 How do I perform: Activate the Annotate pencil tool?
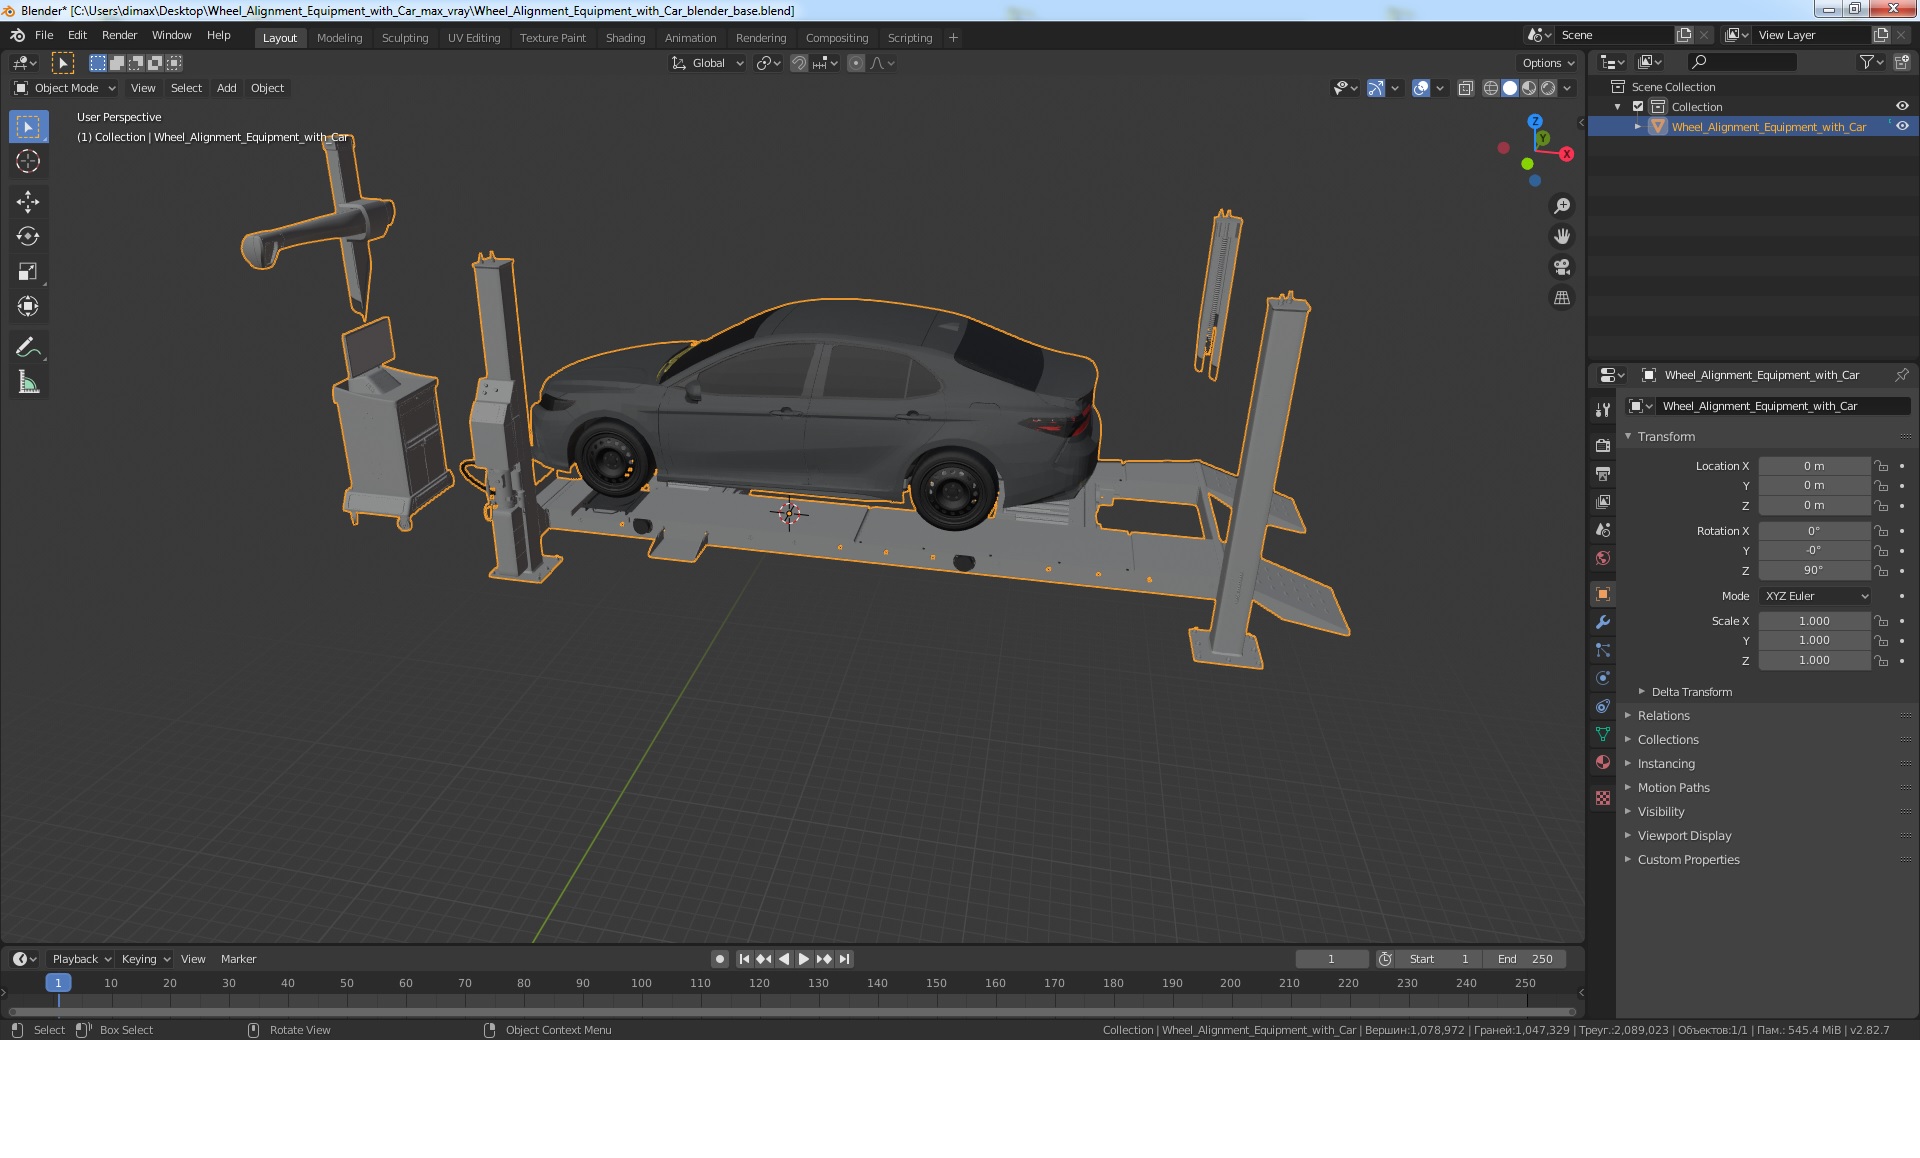28,348
